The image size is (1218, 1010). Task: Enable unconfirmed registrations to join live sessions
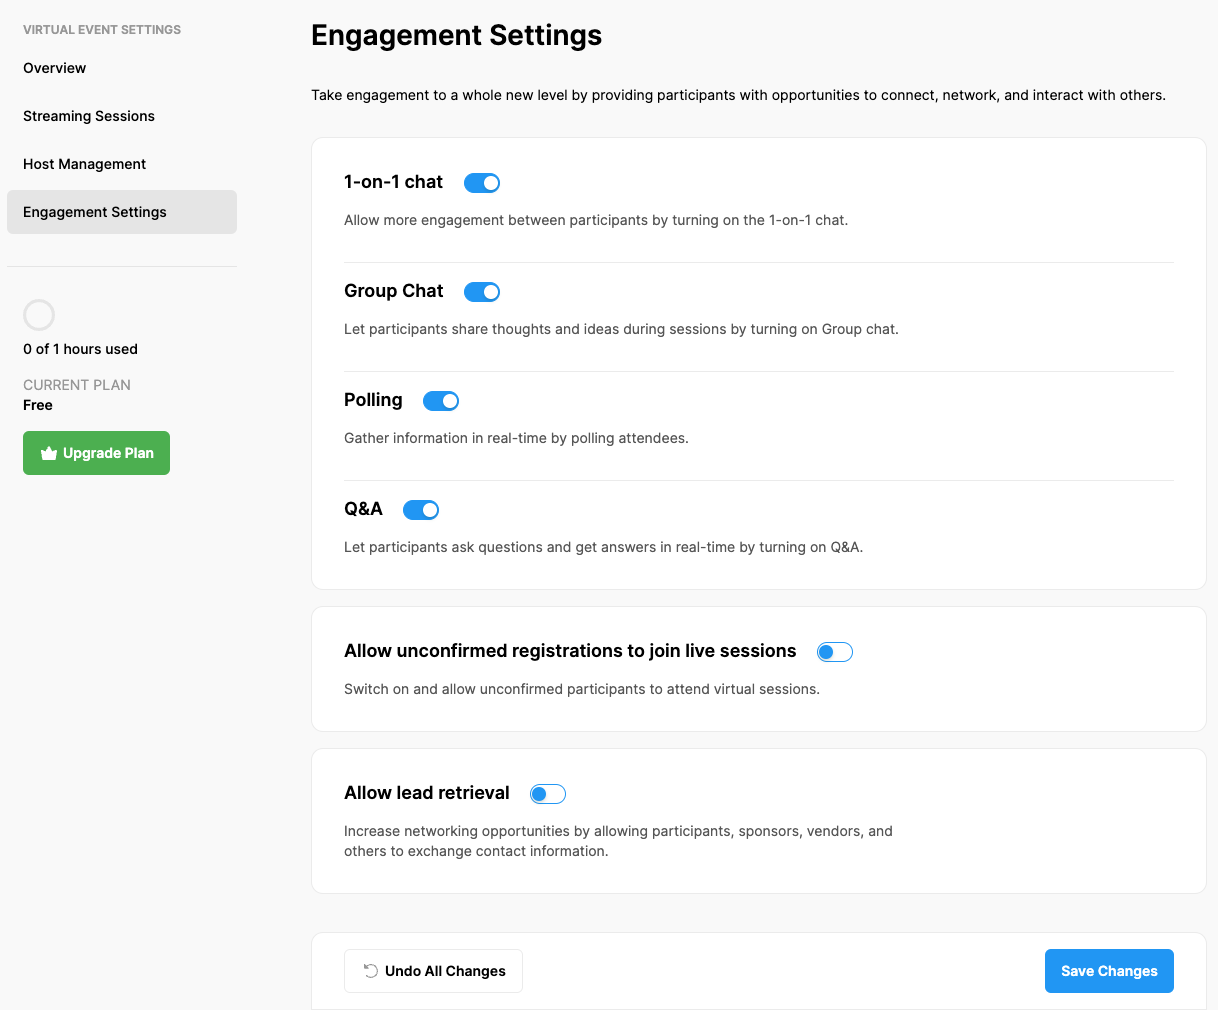point(835,652)
